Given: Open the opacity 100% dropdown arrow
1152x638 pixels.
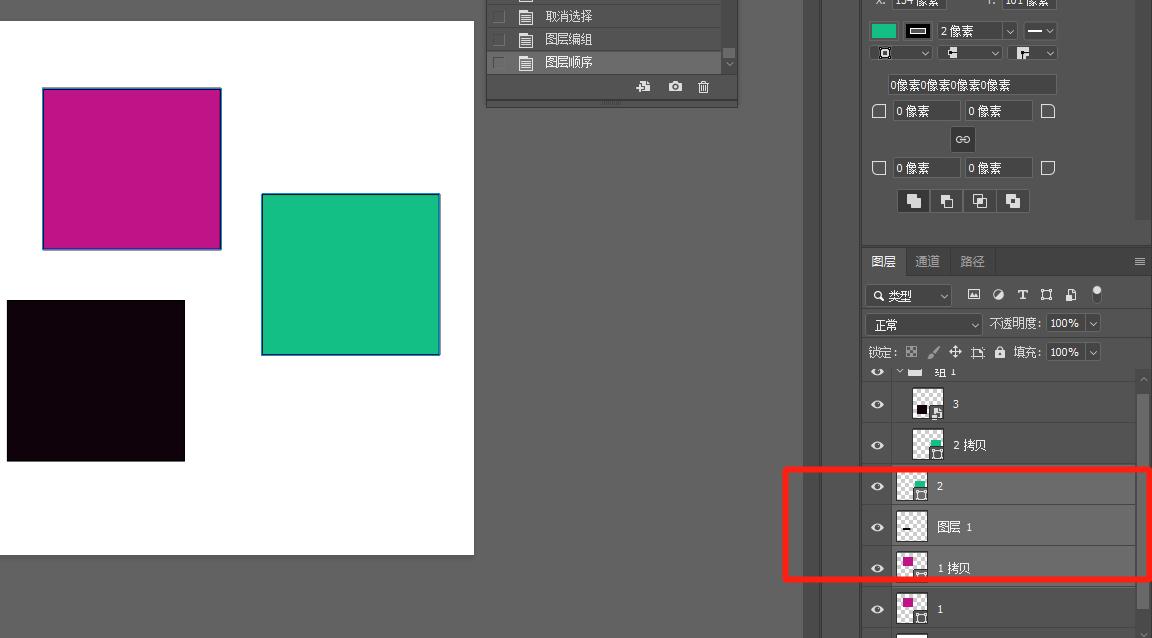Looking at the screenshot, I should [1093, 323].
